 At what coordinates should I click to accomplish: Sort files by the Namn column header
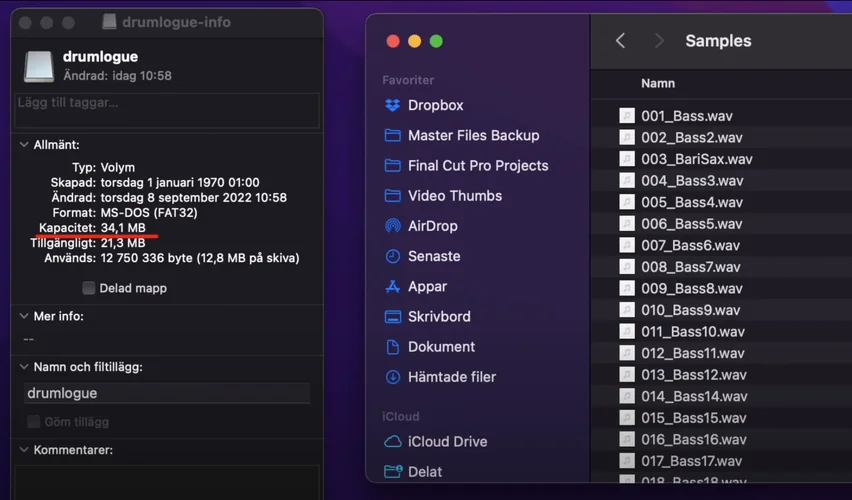pyautogui.click(x=658, y=84)
